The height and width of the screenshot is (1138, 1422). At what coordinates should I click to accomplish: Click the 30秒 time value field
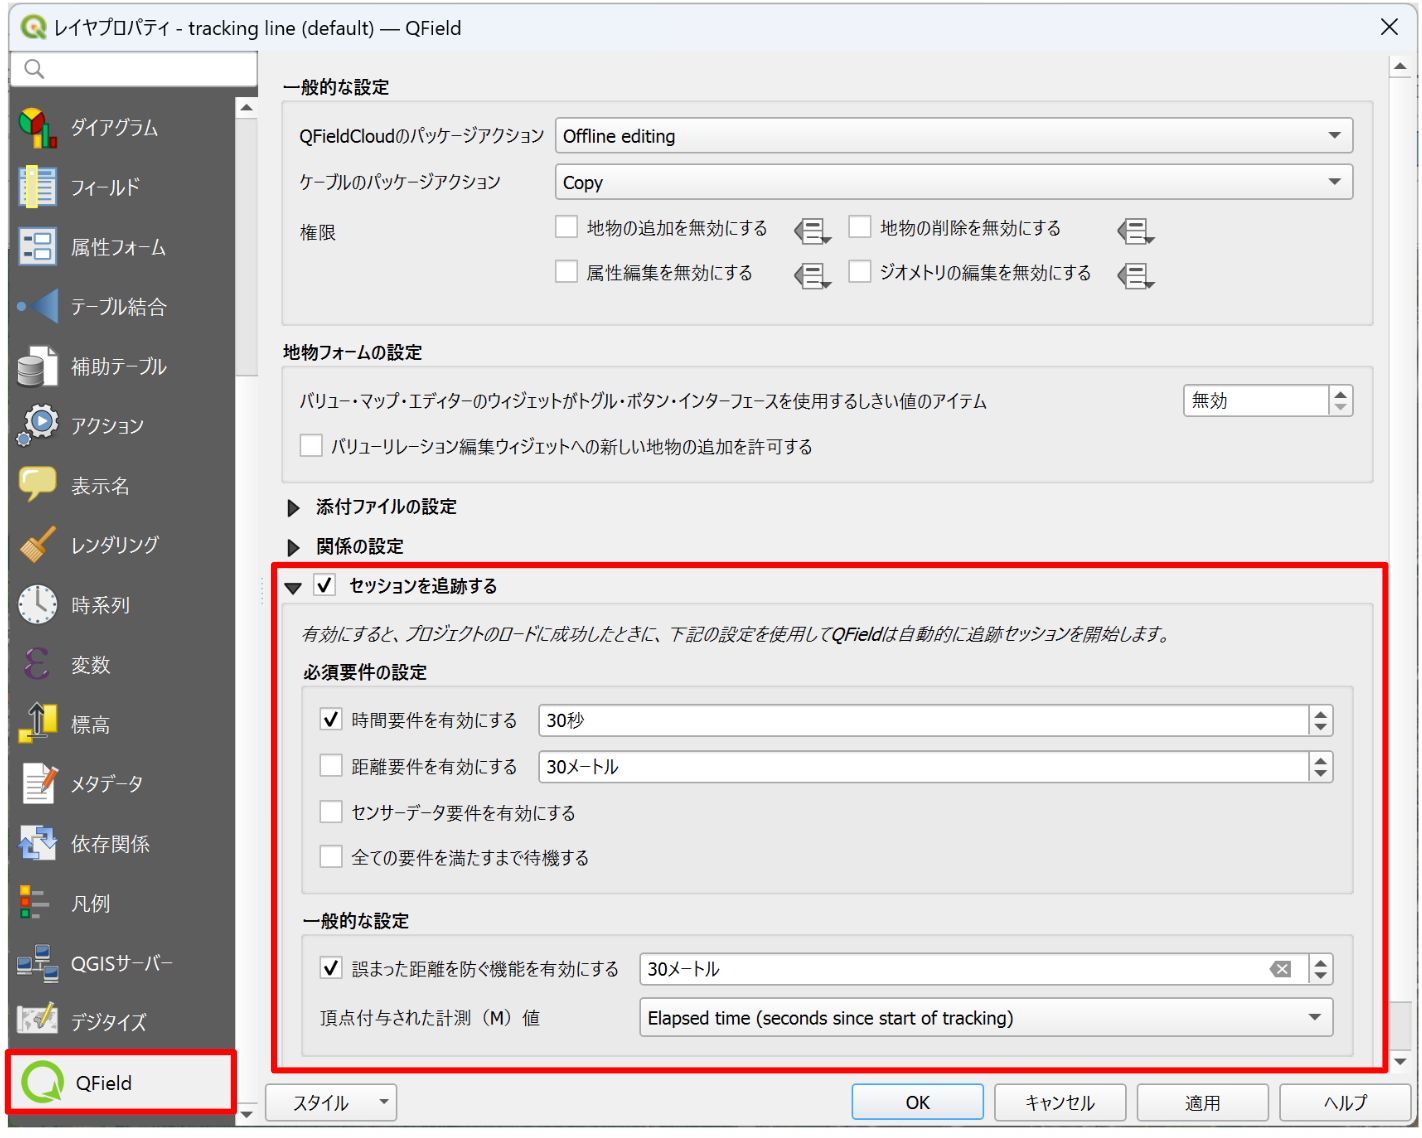(923, 720)
